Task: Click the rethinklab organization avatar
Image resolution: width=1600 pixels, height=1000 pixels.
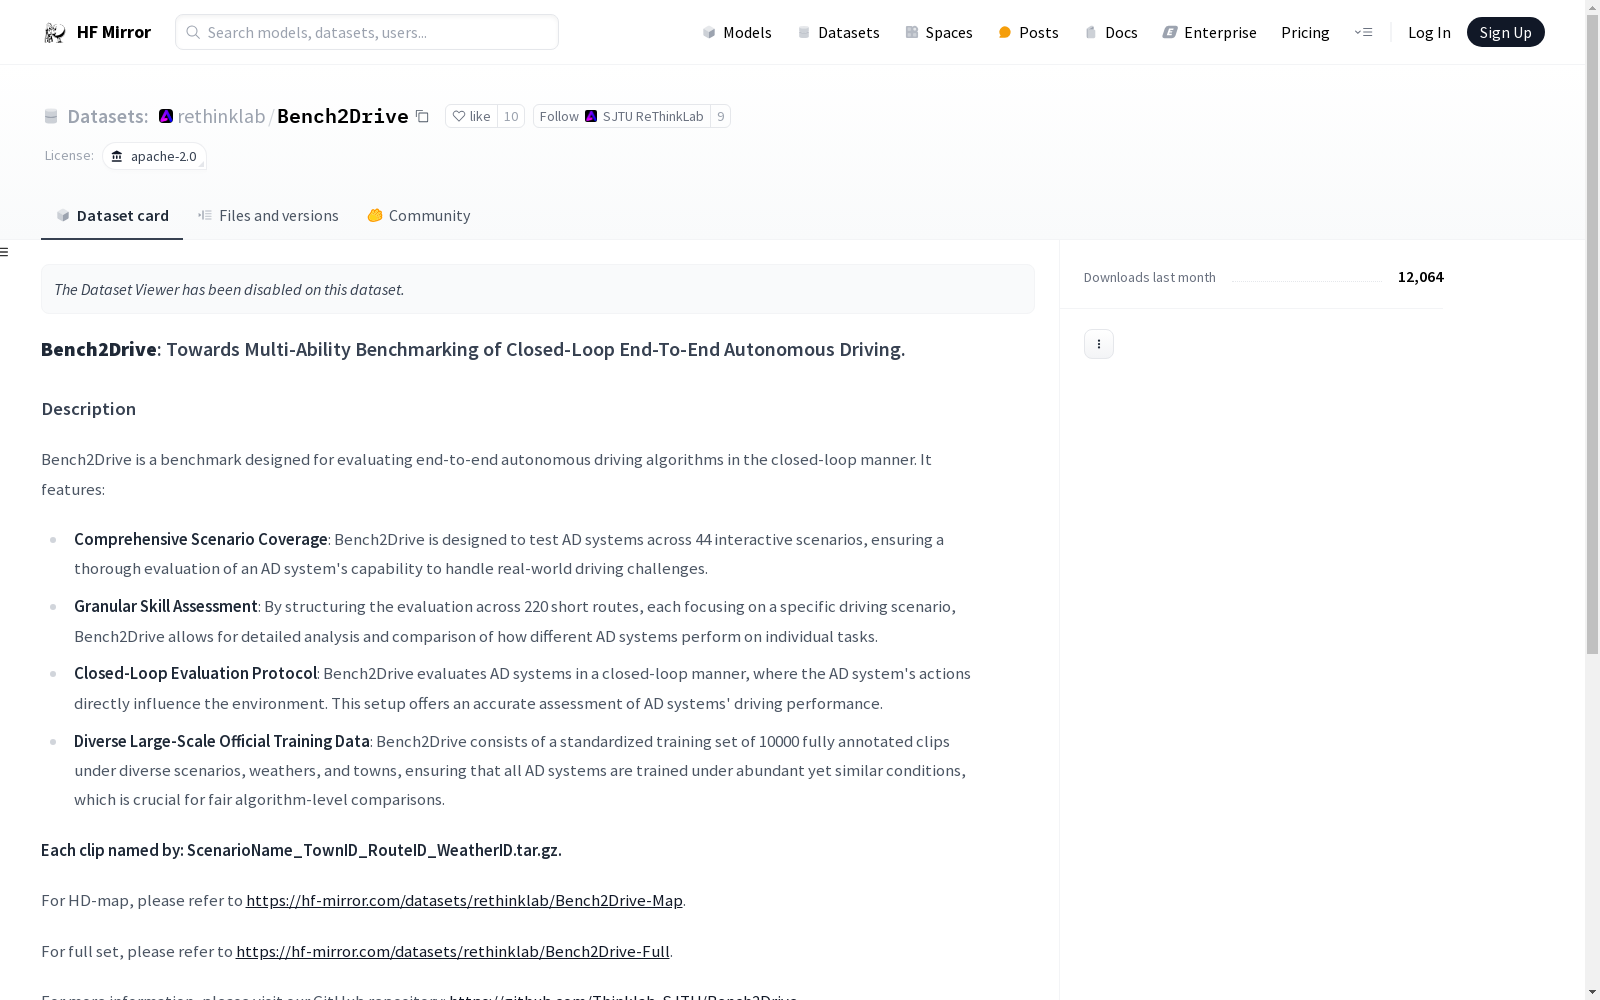Action: 166,116
